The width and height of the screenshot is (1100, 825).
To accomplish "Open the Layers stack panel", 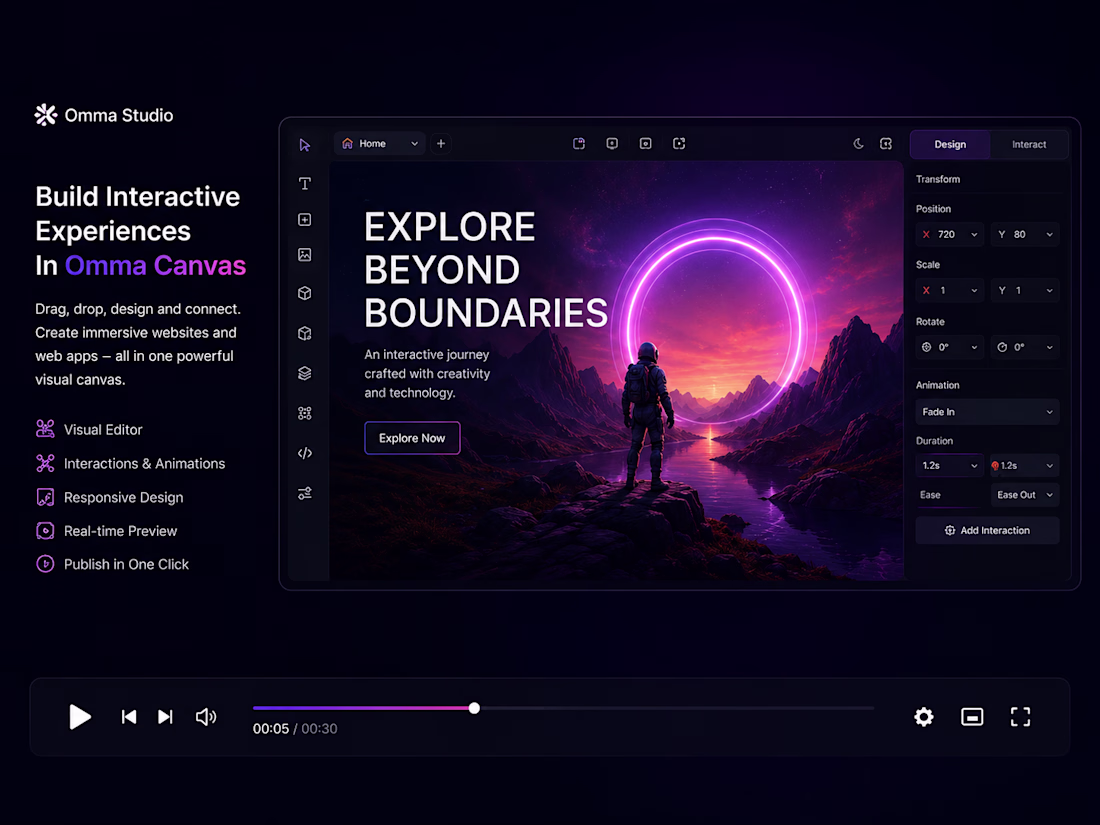I will coord(304,373).
